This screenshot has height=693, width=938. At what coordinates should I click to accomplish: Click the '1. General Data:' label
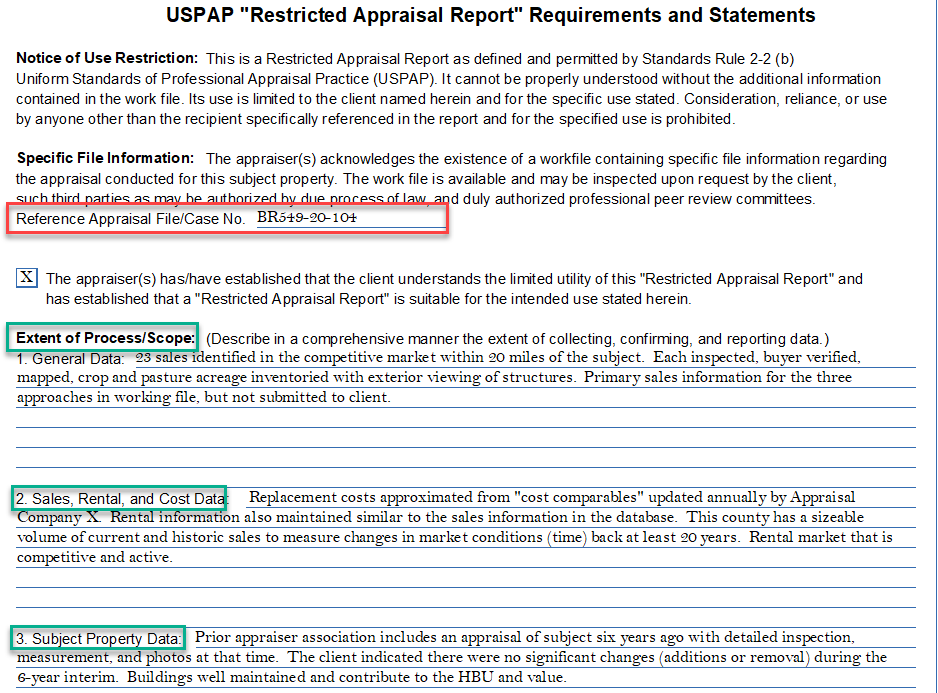71,358
